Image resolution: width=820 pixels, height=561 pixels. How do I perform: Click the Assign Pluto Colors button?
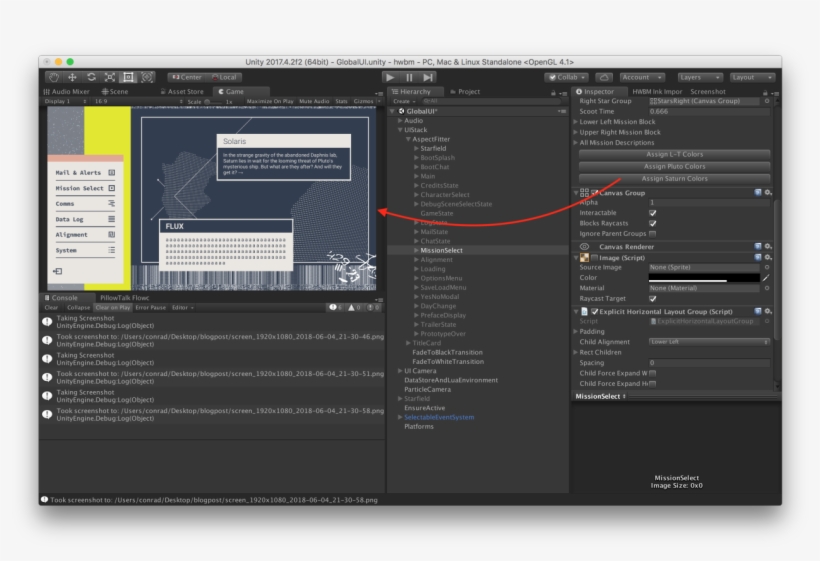click(674, 166)
